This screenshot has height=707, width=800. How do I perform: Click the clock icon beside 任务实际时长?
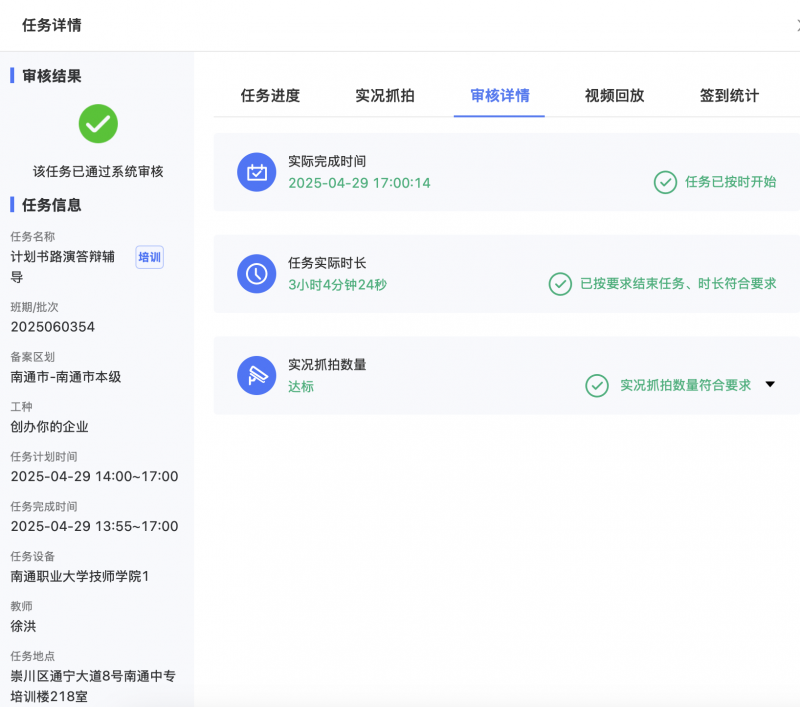(256, 275)
